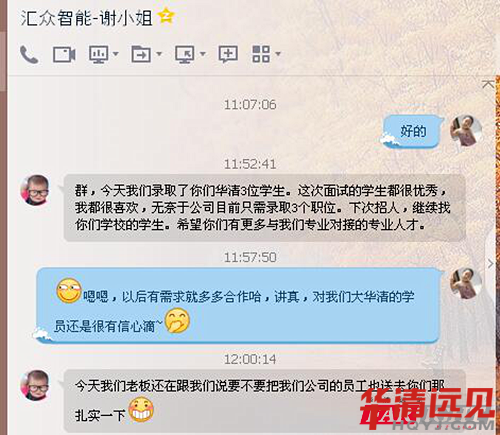
Task: Expand dropdown arrow next to send file icon
Action: [159, 54]
